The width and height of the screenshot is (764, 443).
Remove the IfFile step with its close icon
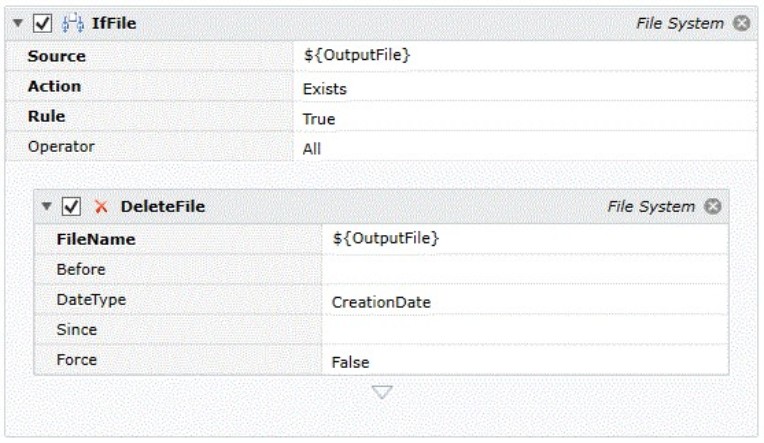click(742, 23)
